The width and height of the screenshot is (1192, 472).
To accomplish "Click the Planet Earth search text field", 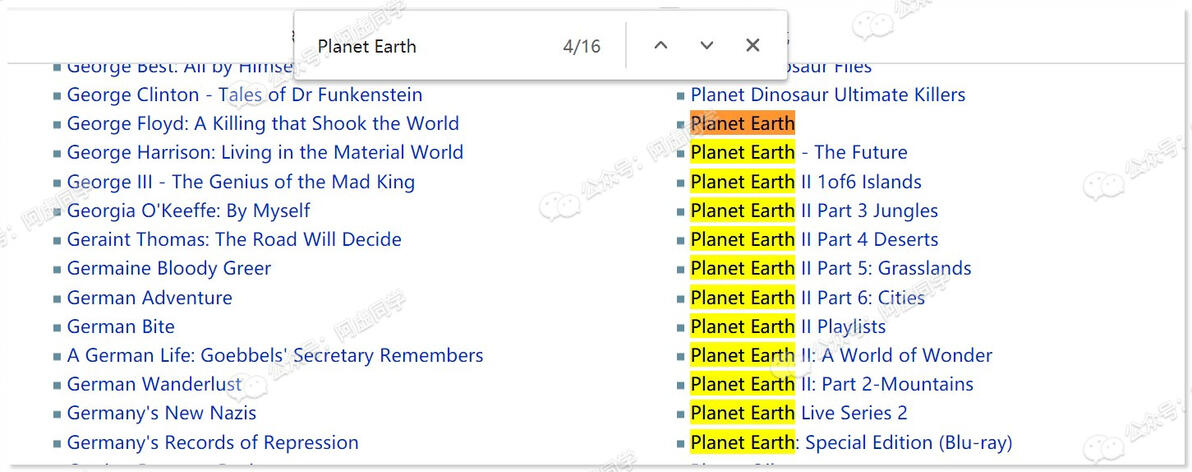I will coord(433,46).
